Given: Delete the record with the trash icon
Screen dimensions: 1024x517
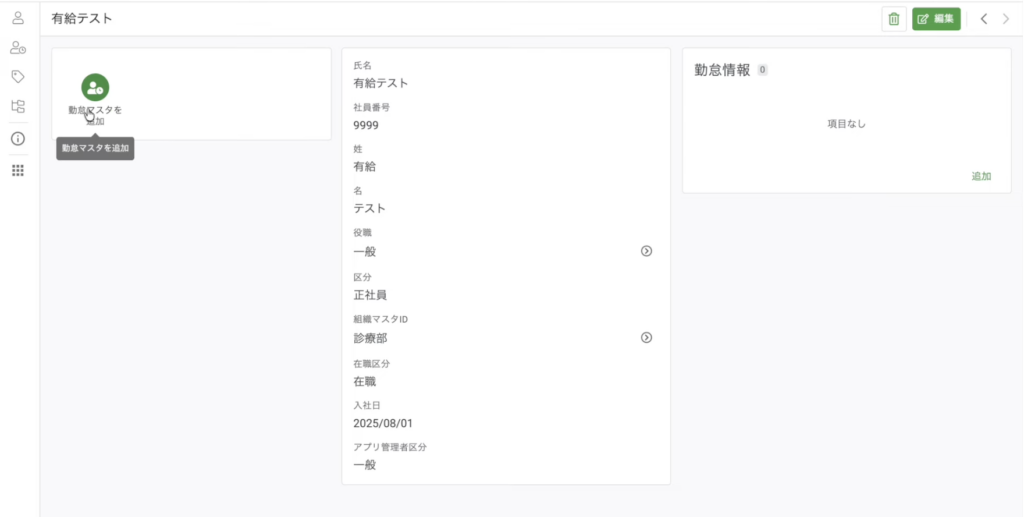Looking at the screenshot, I should (x=894, y=19).
